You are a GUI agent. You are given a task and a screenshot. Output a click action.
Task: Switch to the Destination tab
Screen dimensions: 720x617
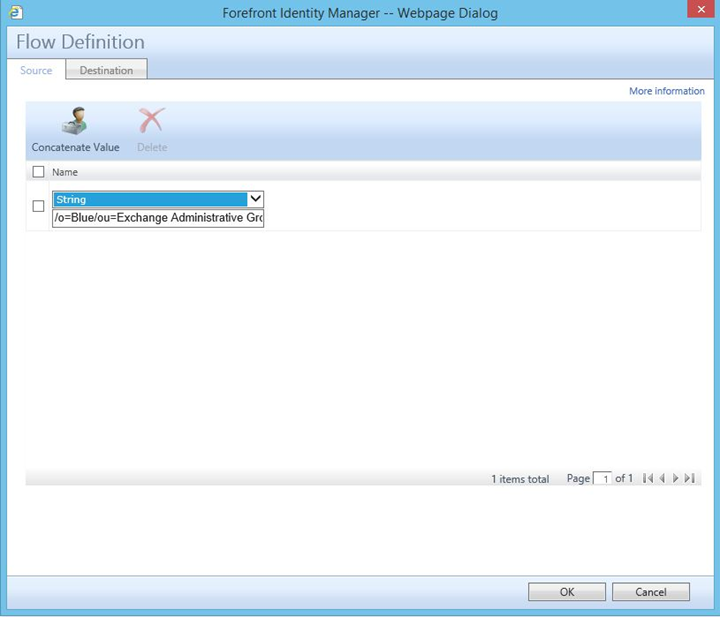(106, 70)
